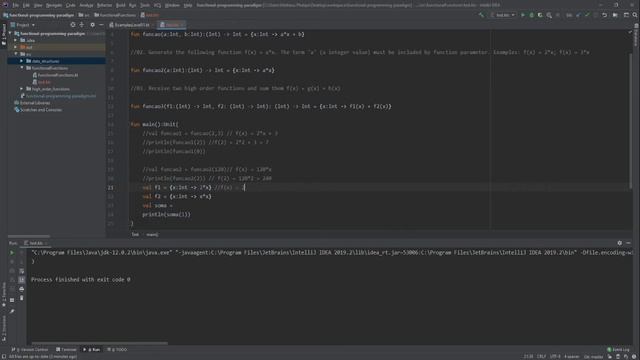Expand the out folder arrow
640x360 pixels.
pos(16,47)
